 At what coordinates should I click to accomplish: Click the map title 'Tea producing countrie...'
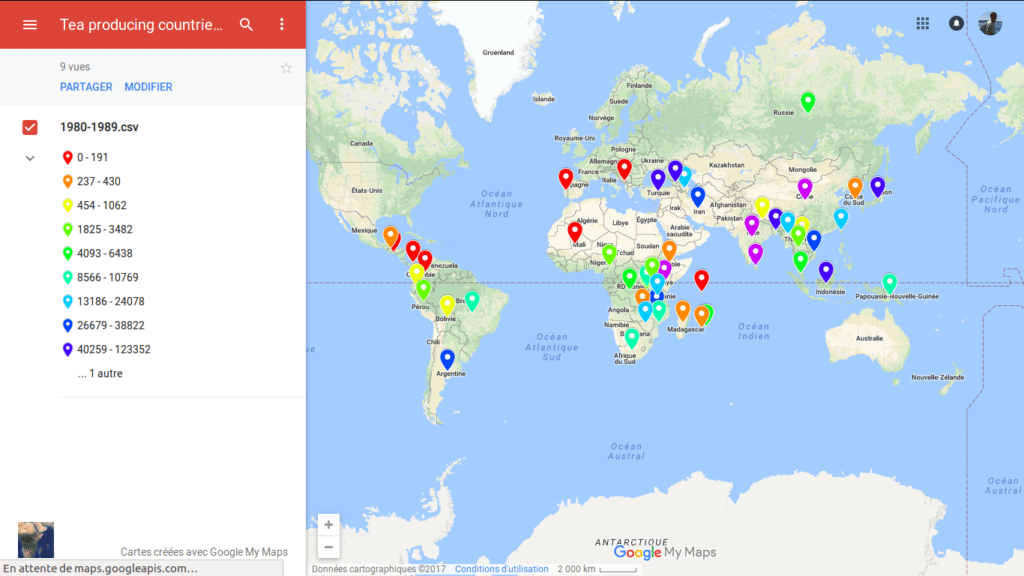coord(141,25)
